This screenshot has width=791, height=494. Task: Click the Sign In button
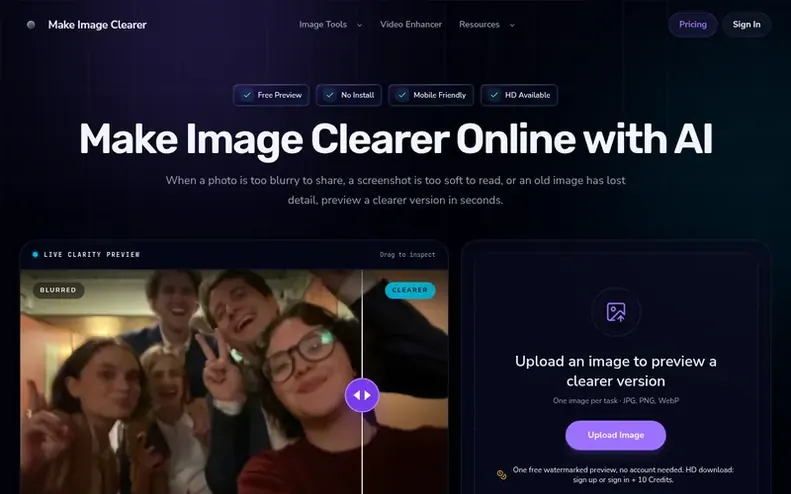point(746,24)
